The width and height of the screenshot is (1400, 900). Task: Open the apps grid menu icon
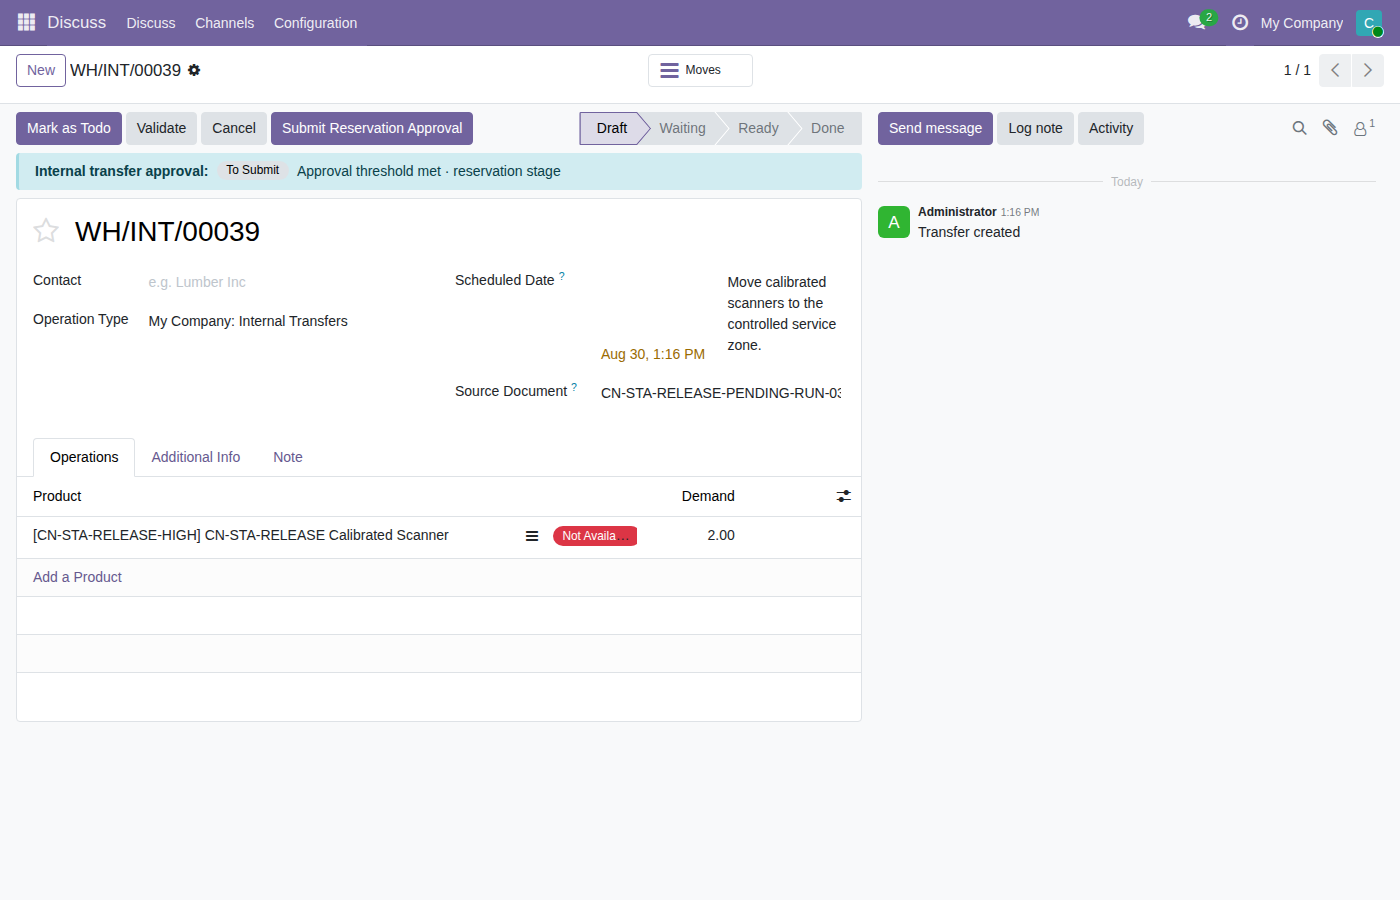[26, 22]
